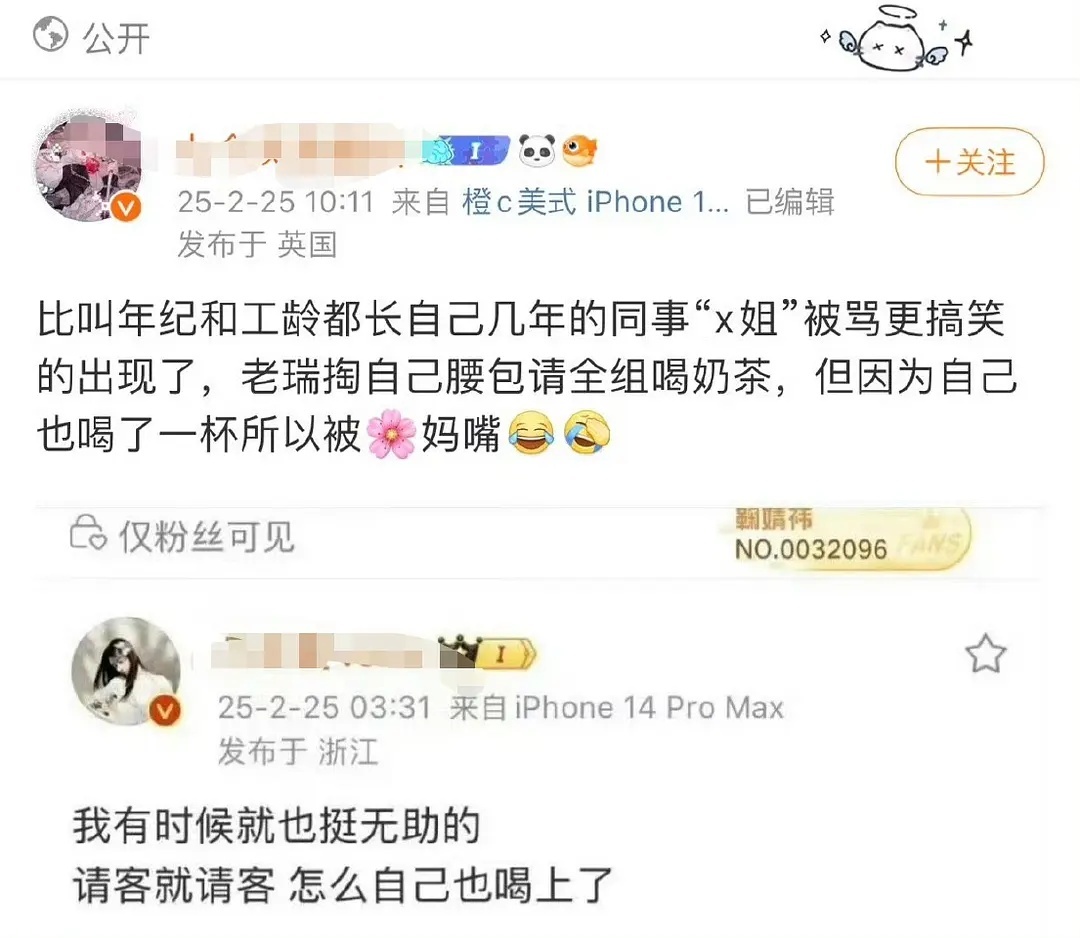Tap the 已编辑 edited label
This screenshot has height=938, width=1080.
pyautogui.click(x=790, y=202)
